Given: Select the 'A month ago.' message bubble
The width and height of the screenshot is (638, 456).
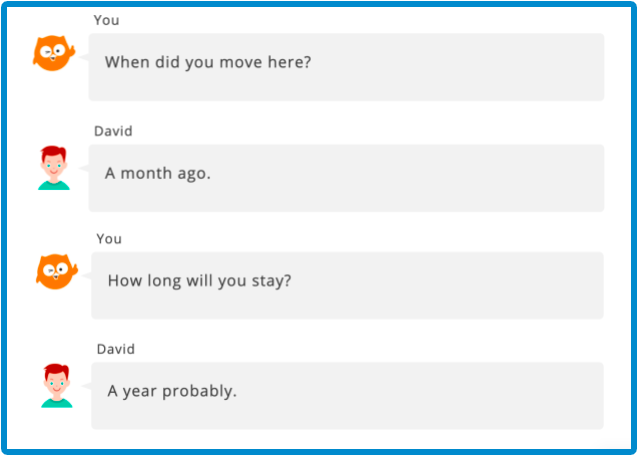Looking at the screenshot, I should pos(346,178).
